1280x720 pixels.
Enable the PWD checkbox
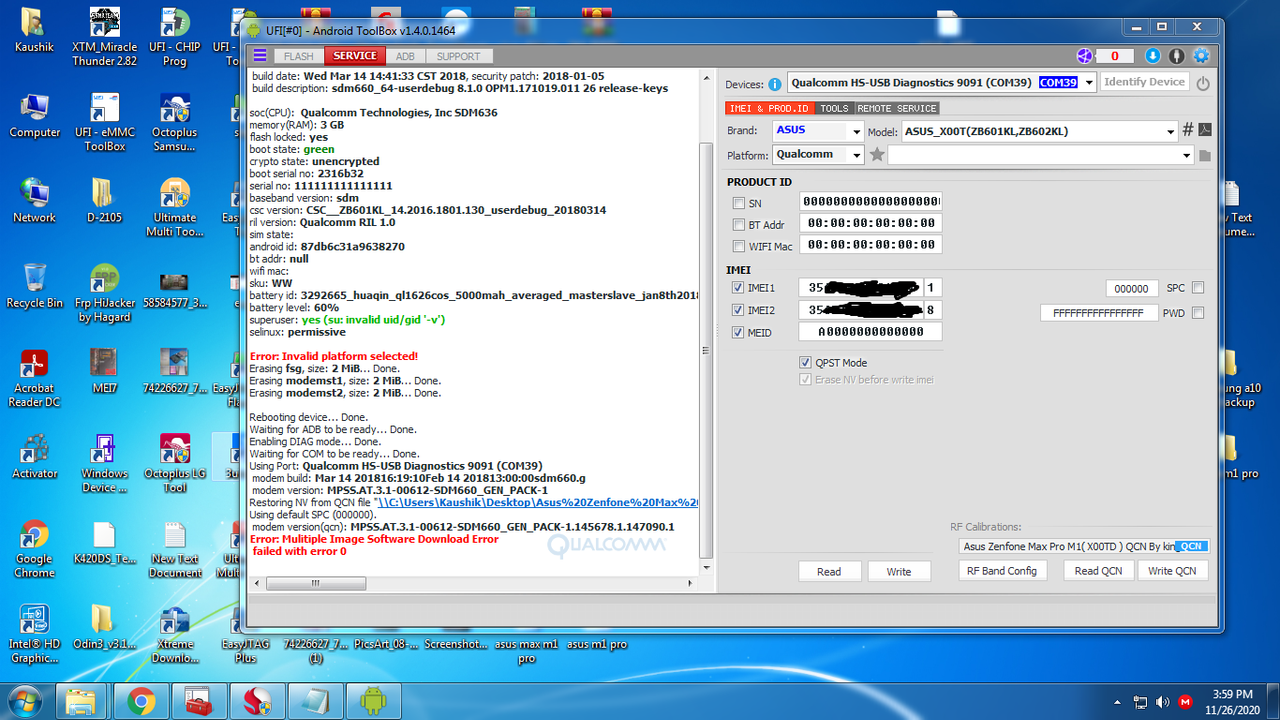[x=1198, y=313]
